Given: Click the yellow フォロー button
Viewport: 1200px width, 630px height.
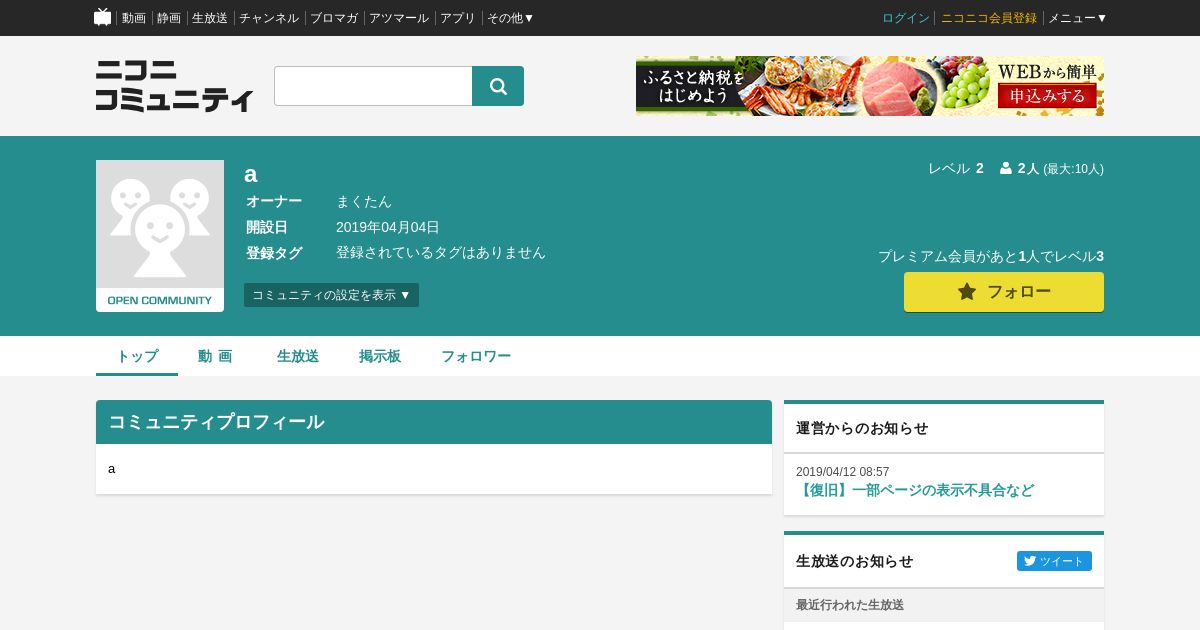Looking at the screenshot, I should coord(1004,292).
